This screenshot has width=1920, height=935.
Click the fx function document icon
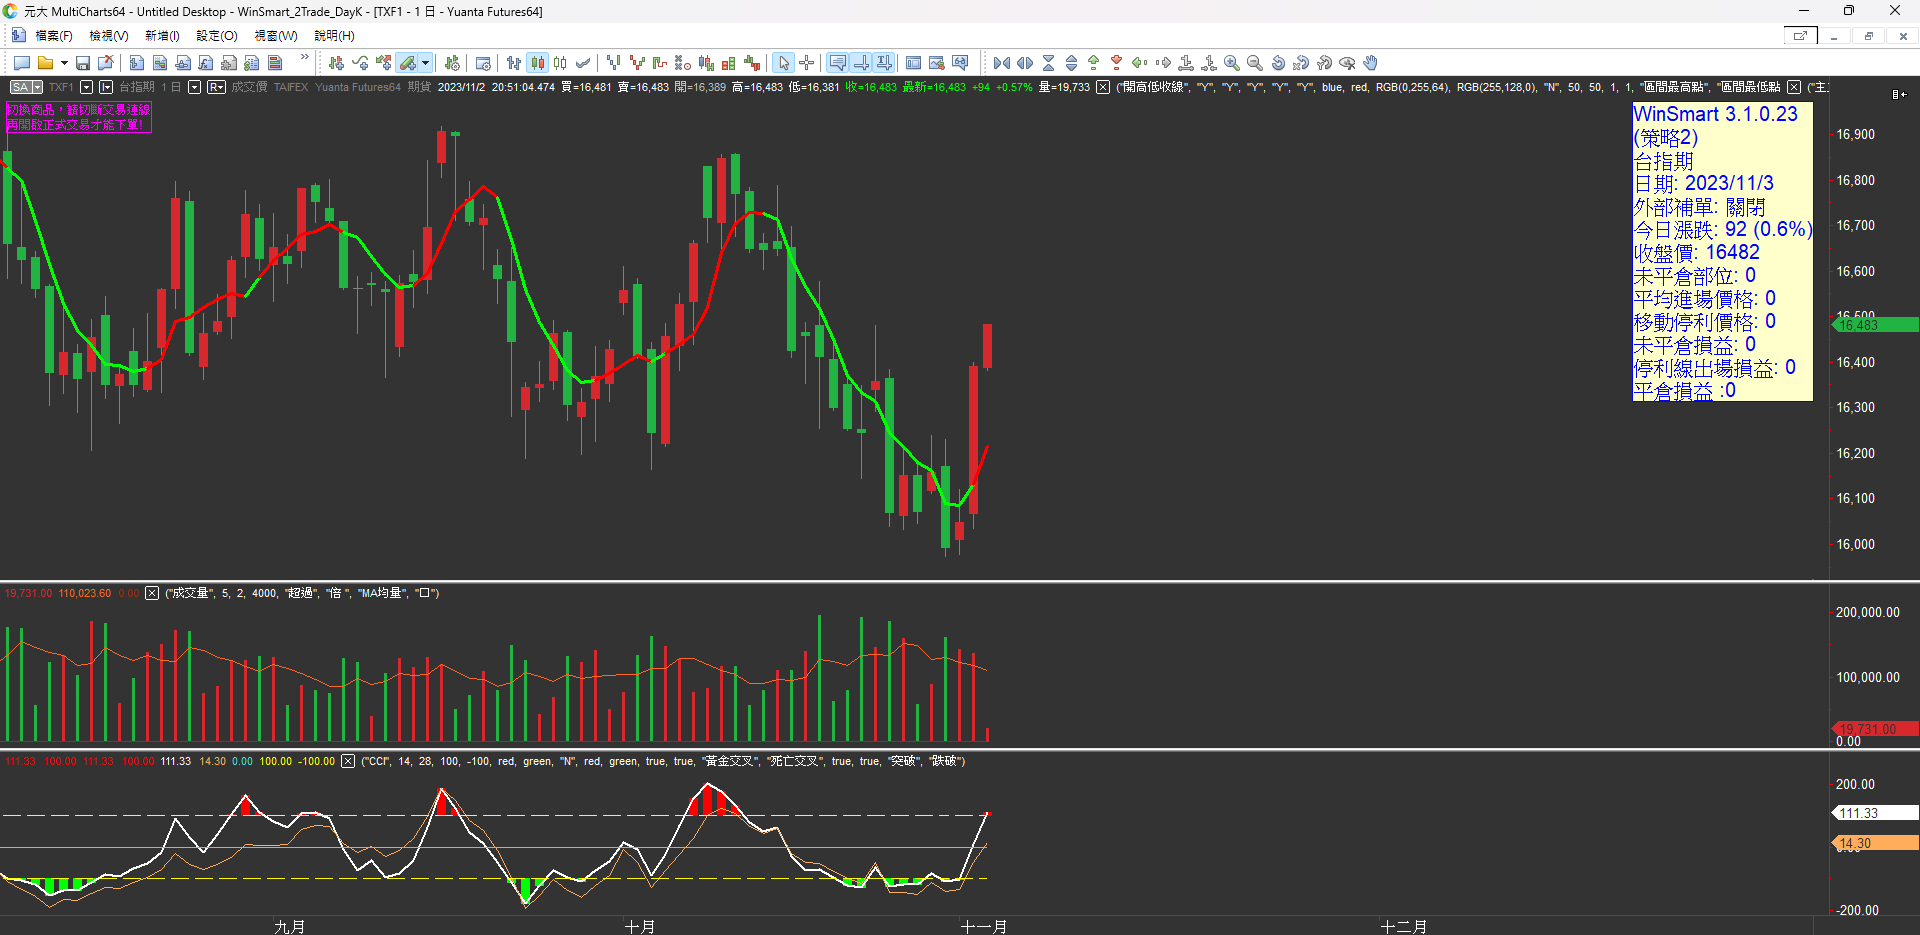(206, 63)
